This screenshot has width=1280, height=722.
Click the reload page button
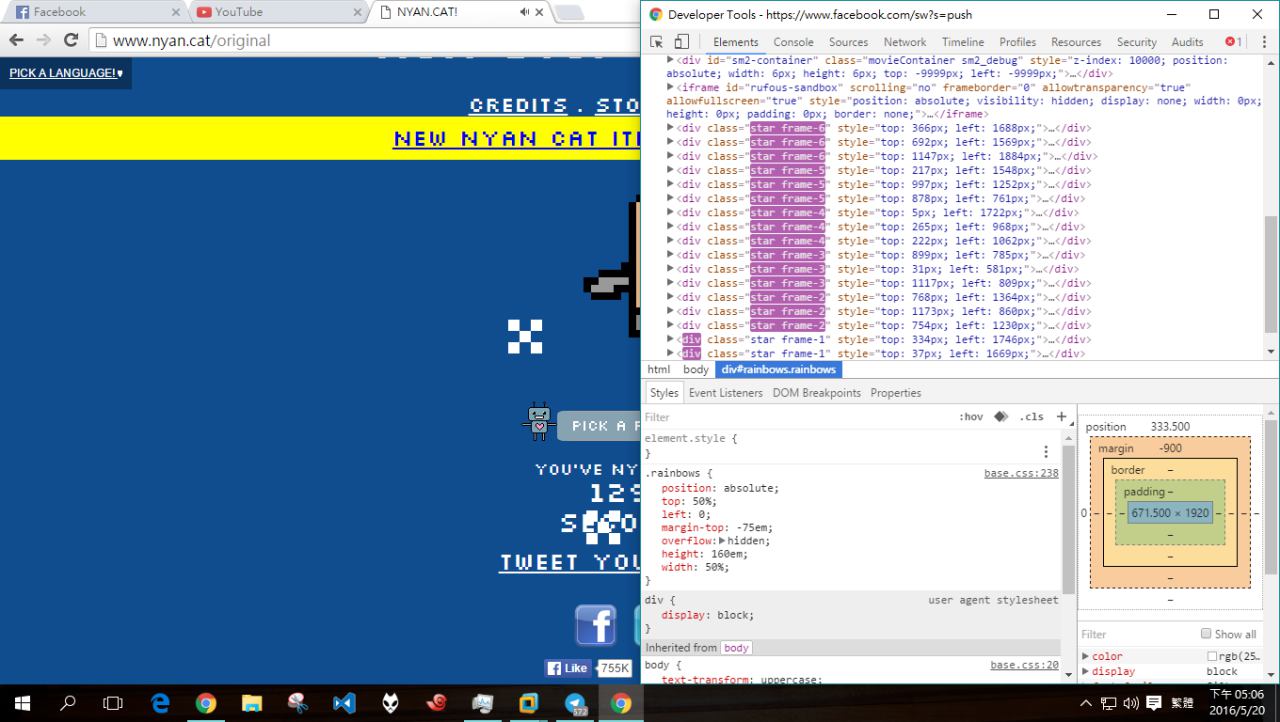coord(70,41)
